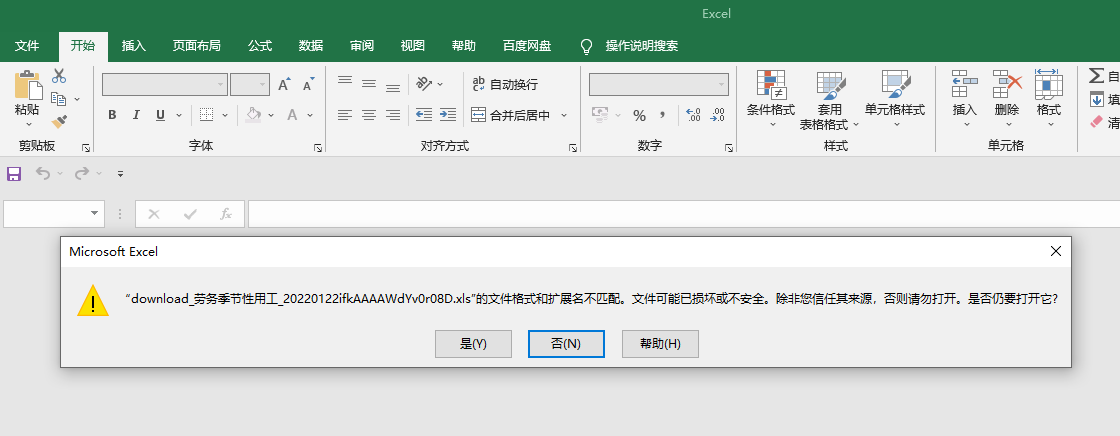Apply Percent Style format
The image size is (1120, 436).
pos(639,115)
